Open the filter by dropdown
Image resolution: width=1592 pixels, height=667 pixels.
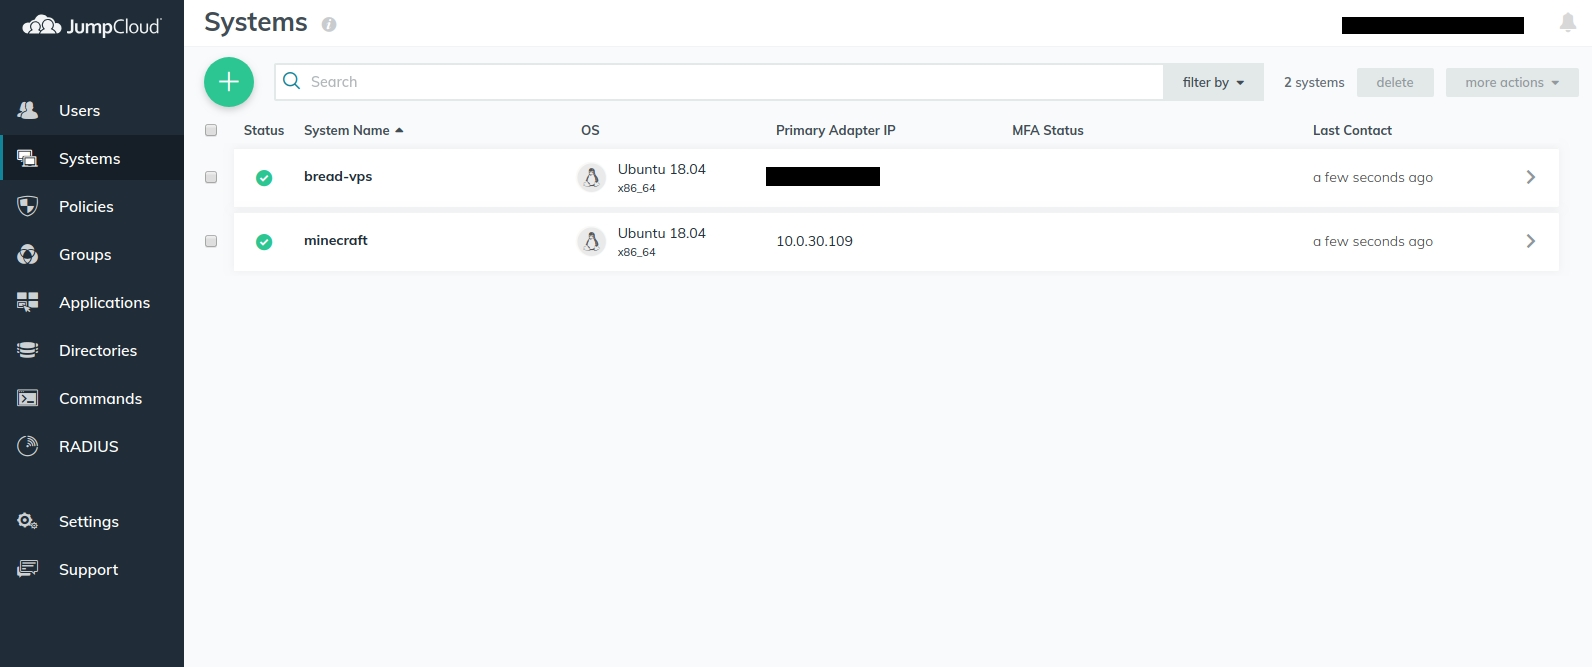tap(1214, 82)
